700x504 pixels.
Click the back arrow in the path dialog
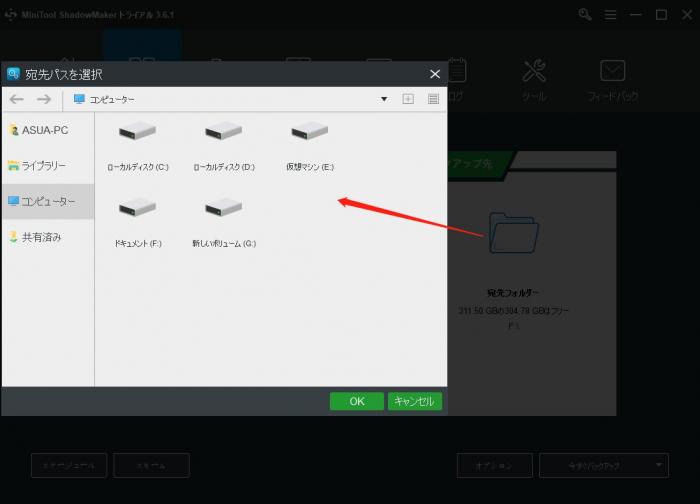[x=17, y=99]
